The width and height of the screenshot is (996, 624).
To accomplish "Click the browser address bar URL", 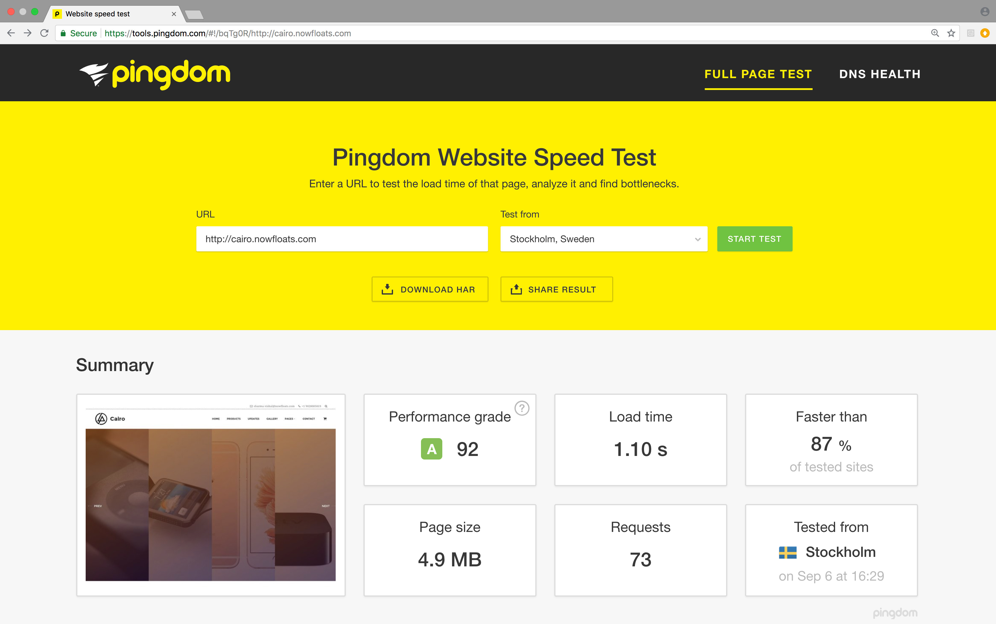I will click(227, 33).
